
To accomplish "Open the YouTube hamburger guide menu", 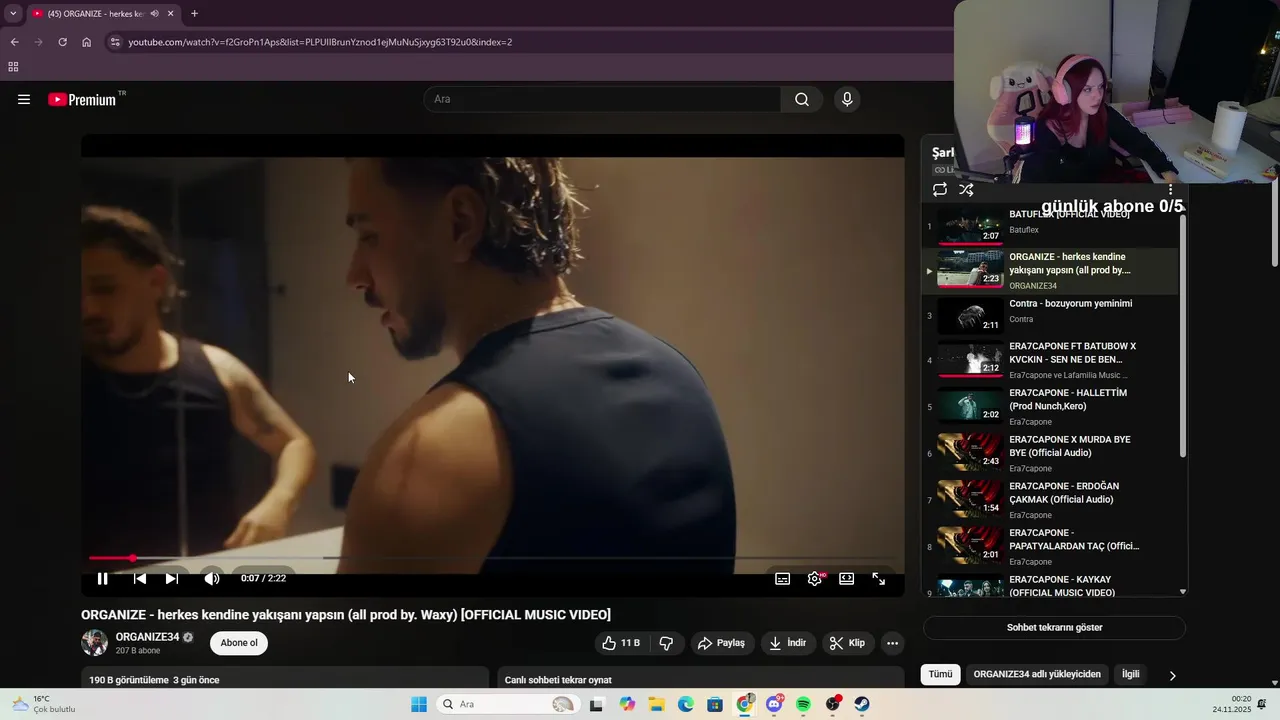I will (x=24, y=99).
